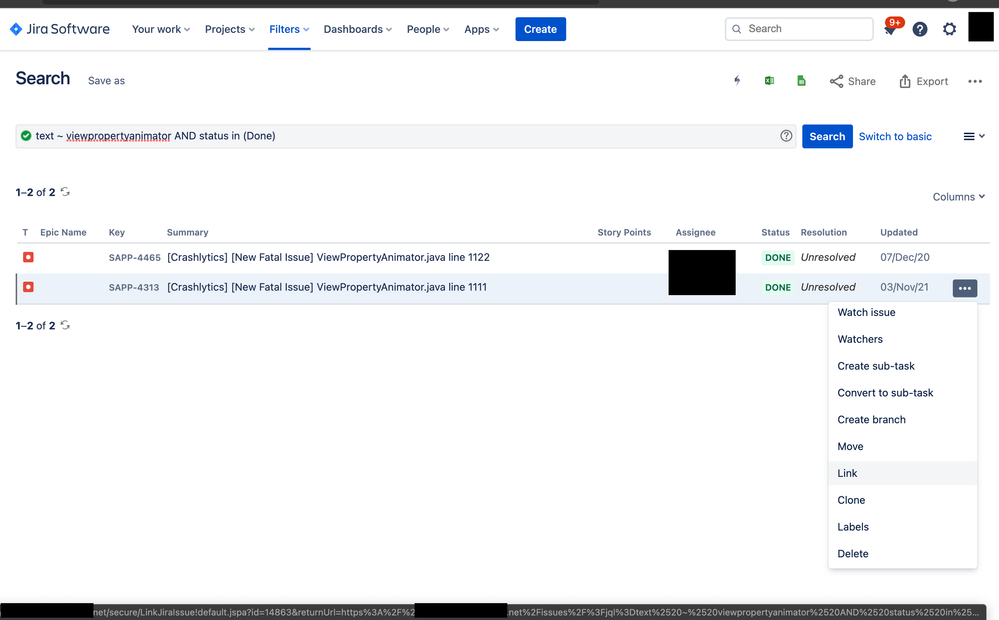Open summary ViewPropertyAnimator.java line 1111

(327, 287)
